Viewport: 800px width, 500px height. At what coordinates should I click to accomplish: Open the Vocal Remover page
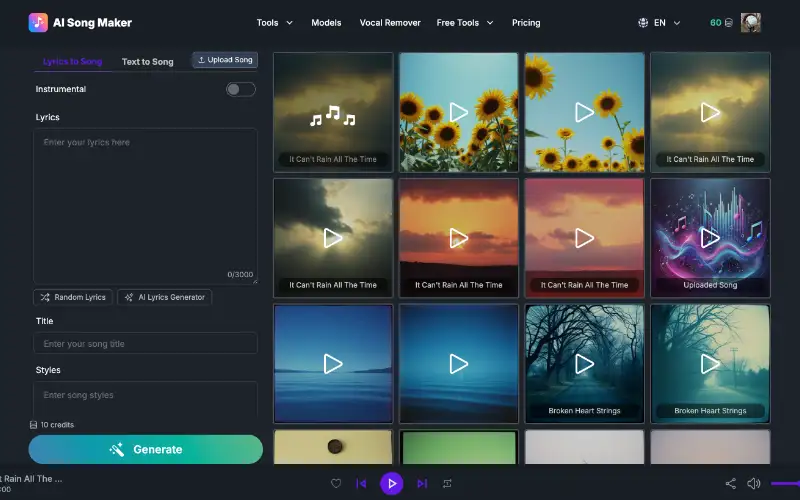(x=390, y=22)
